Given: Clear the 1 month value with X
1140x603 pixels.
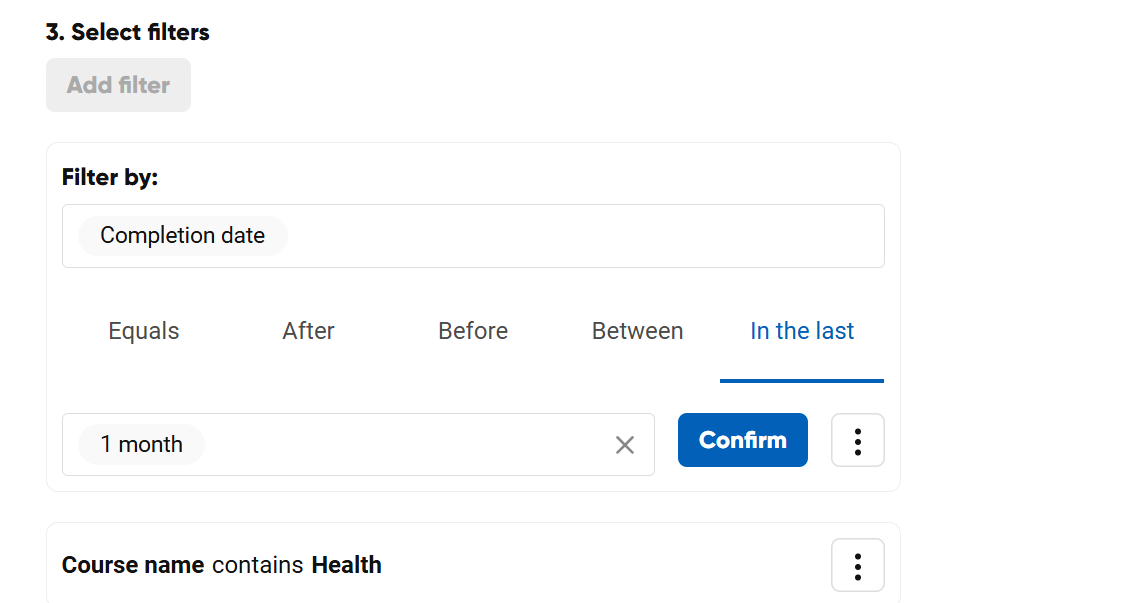Looking at the screenshot, I should [x=625, y=445].
